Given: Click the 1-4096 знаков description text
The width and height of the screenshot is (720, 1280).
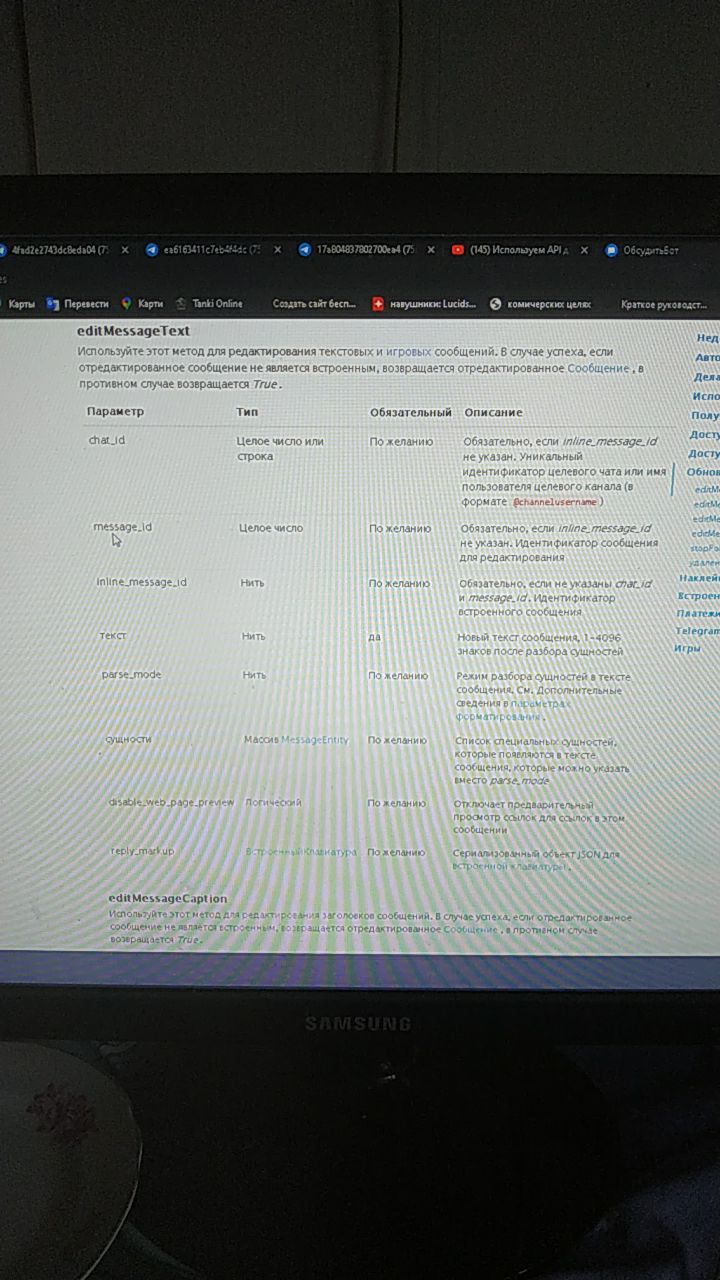Looking at the screenshot, I should (x=539, y=644).
